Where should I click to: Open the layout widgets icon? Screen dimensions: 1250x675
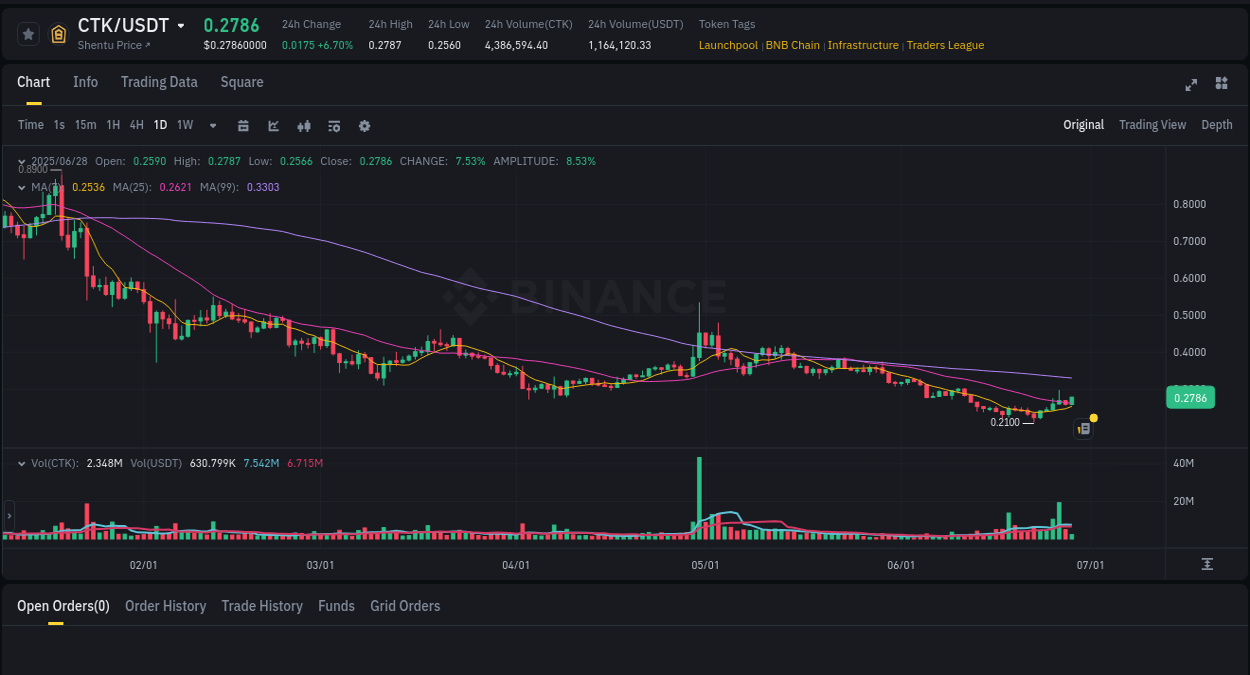[x=1221, y=84]
